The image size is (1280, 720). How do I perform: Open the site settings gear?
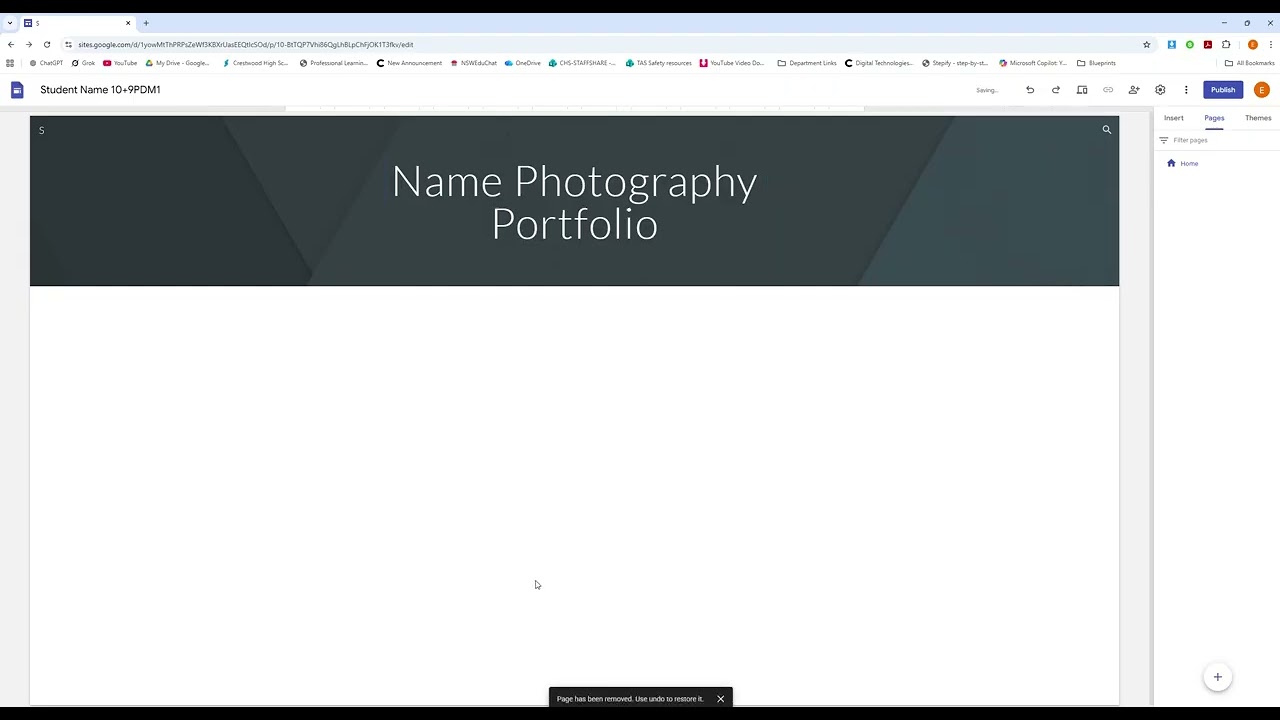click(x=1160, y=90)
